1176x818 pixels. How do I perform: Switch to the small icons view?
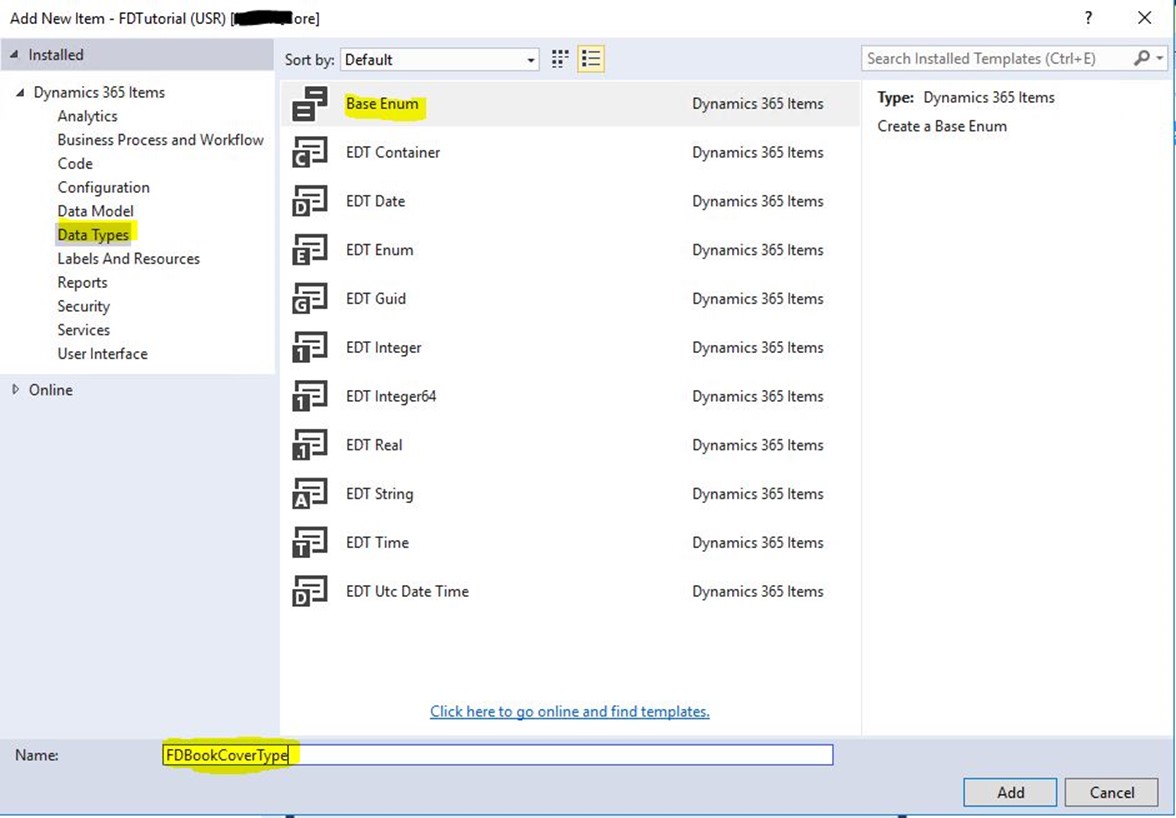560,59
